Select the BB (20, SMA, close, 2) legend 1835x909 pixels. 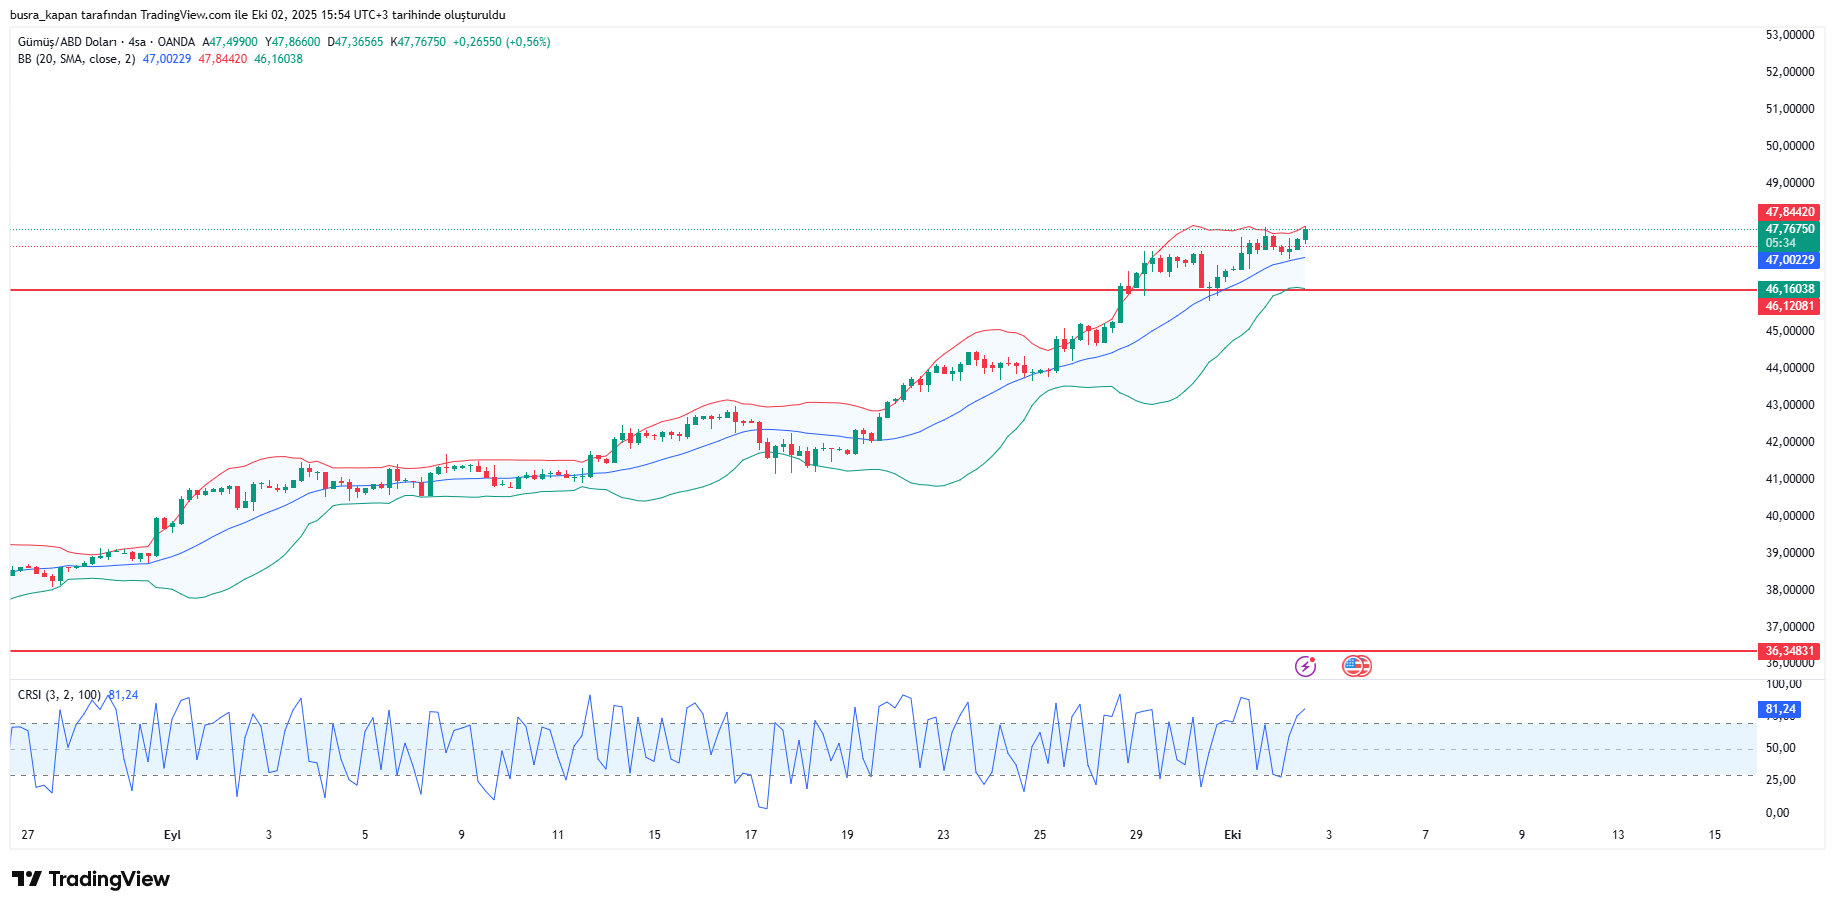(x=76, y=59)
